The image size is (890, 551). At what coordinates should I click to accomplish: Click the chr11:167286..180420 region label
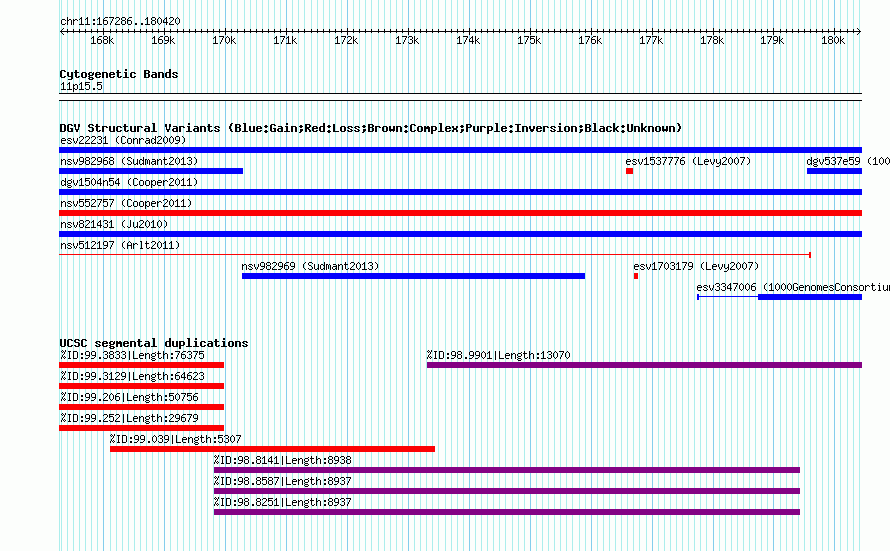point(120,21)
